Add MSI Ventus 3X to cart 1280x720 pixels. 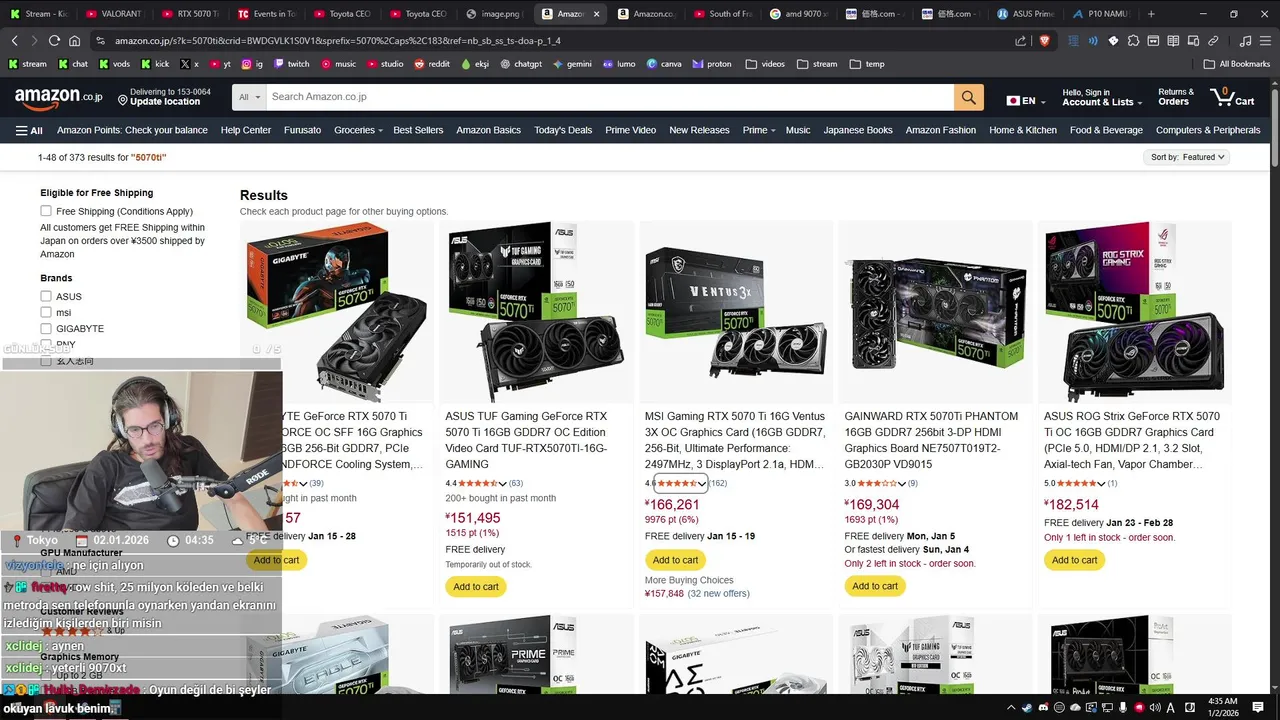[676, 560]
